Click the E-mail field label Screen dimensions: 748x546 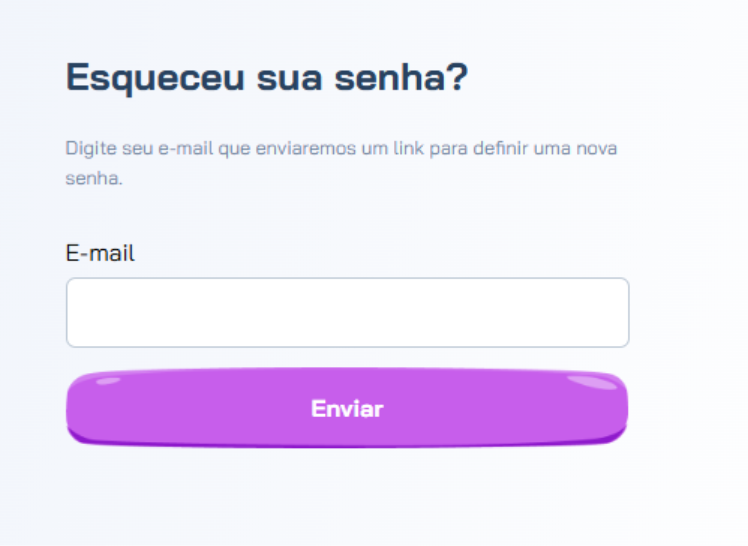100,253
